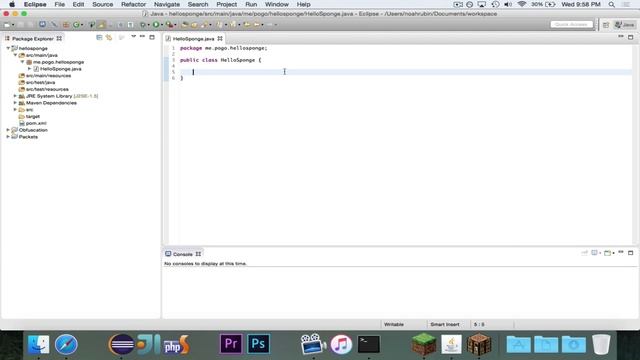Screen dimensions: 640x360
Task: Open the Source menu
Action: click(102, 4)
